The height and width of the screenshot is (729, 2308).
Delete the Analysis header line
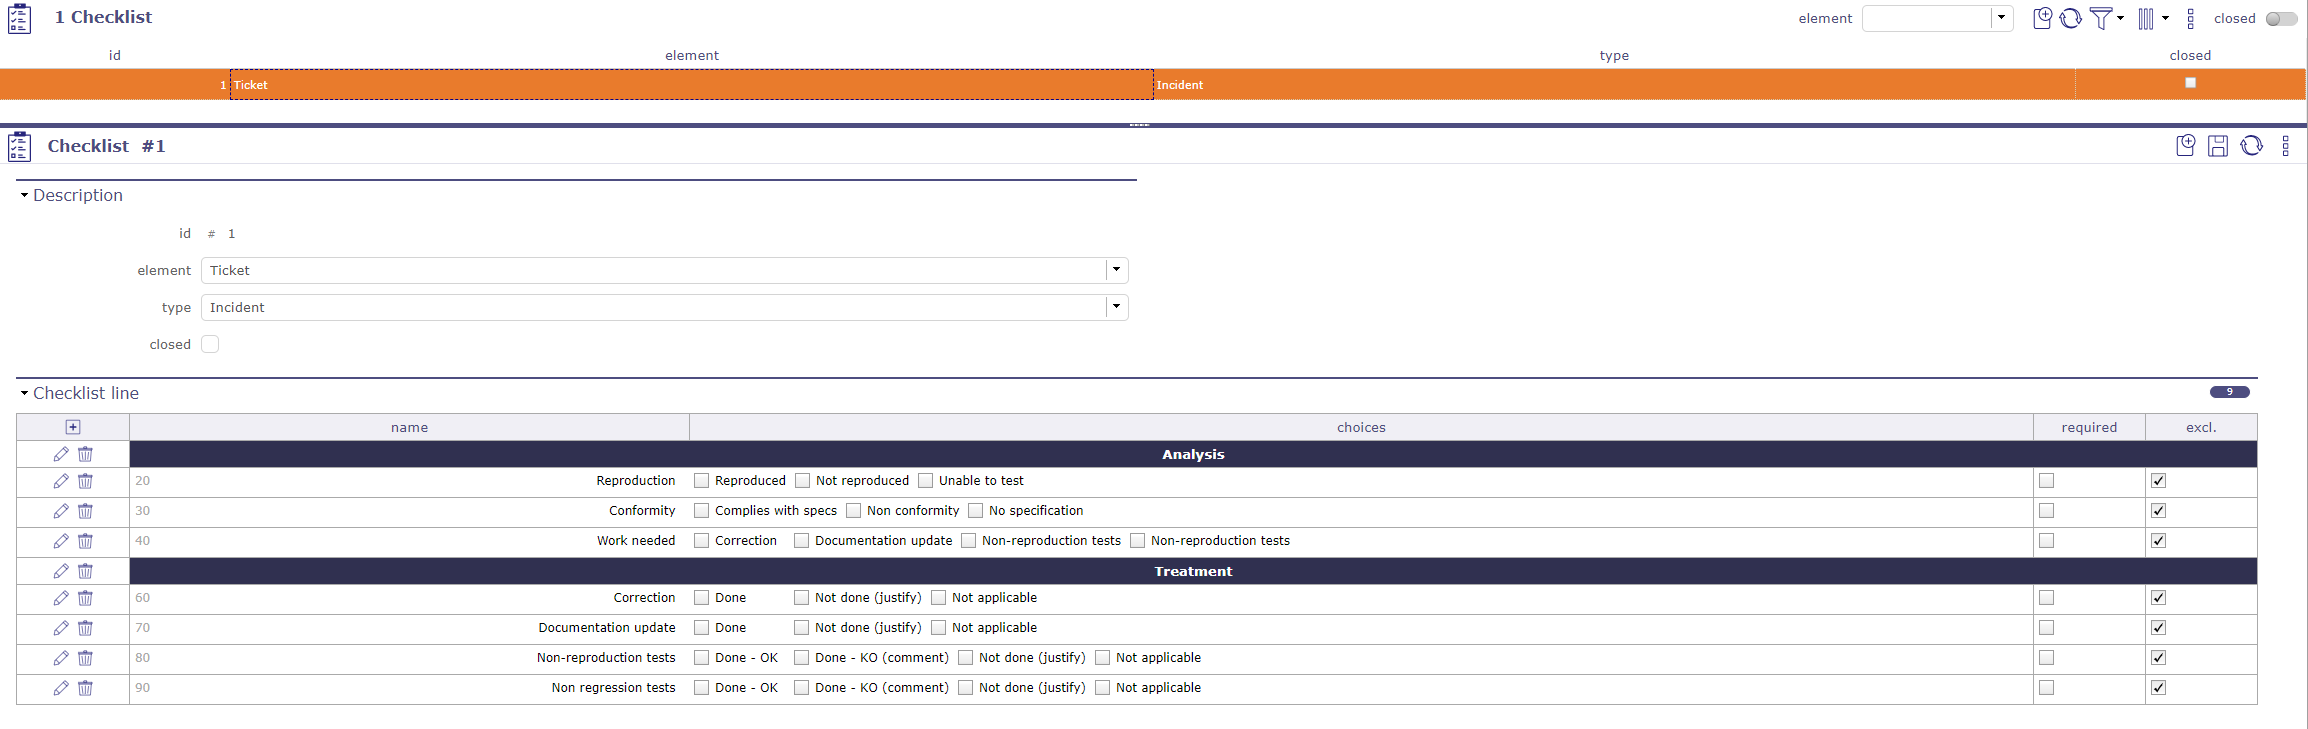(85, 454)
